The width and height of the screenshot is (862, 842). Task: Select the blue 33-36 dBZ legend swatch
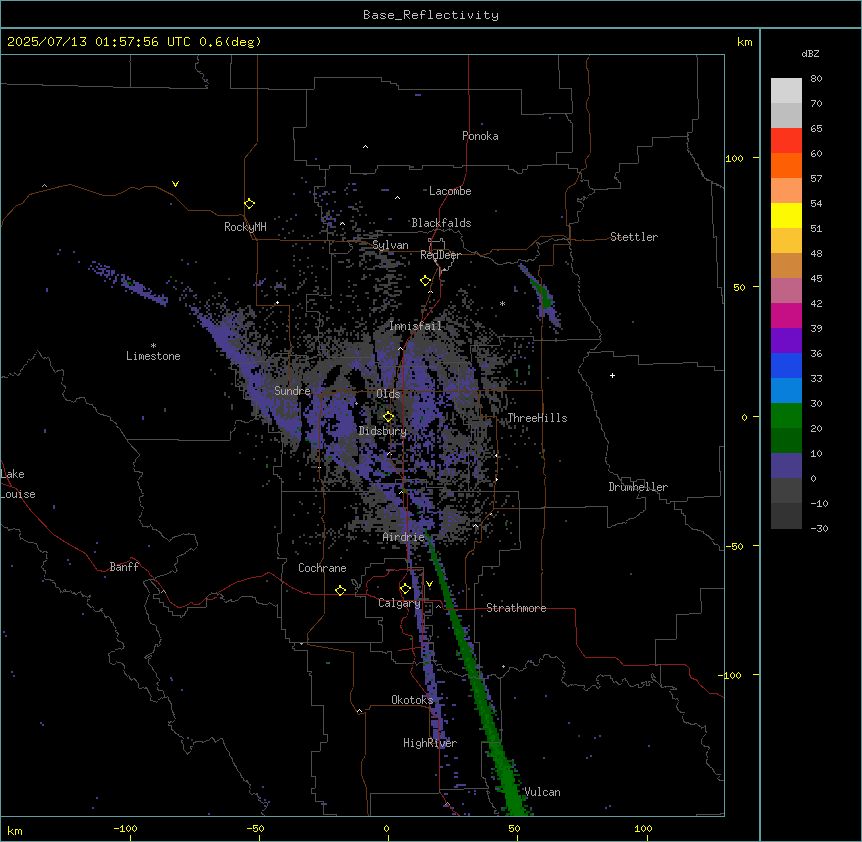pos(786,365)
